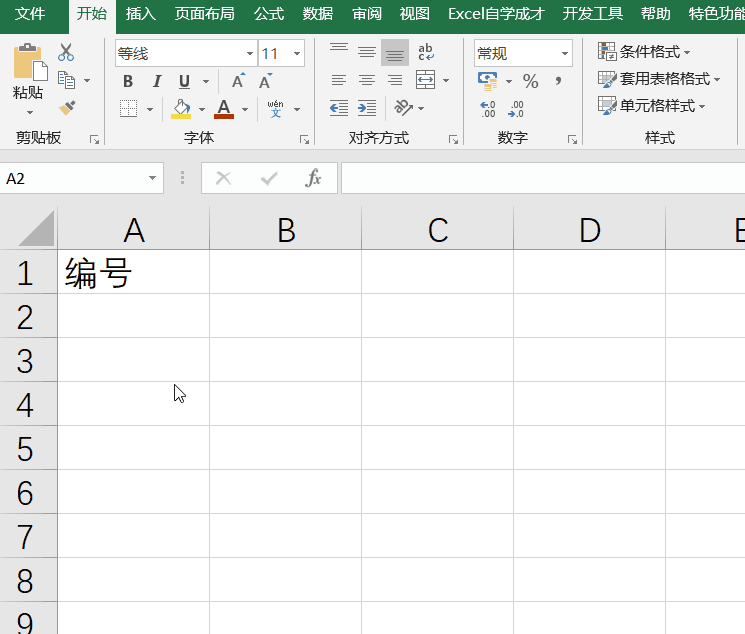Click Insert Function fx button

(313, 178)
